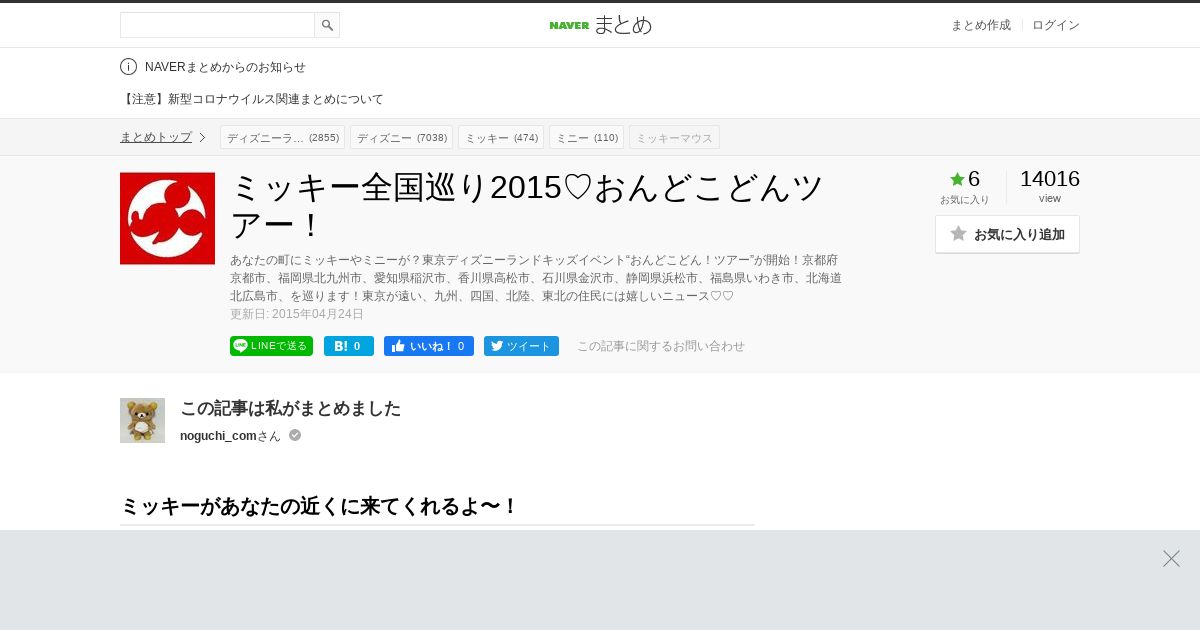Open まとめ作成 link
The width and height of the screenshot is (1200, 630).
(980, 25)
